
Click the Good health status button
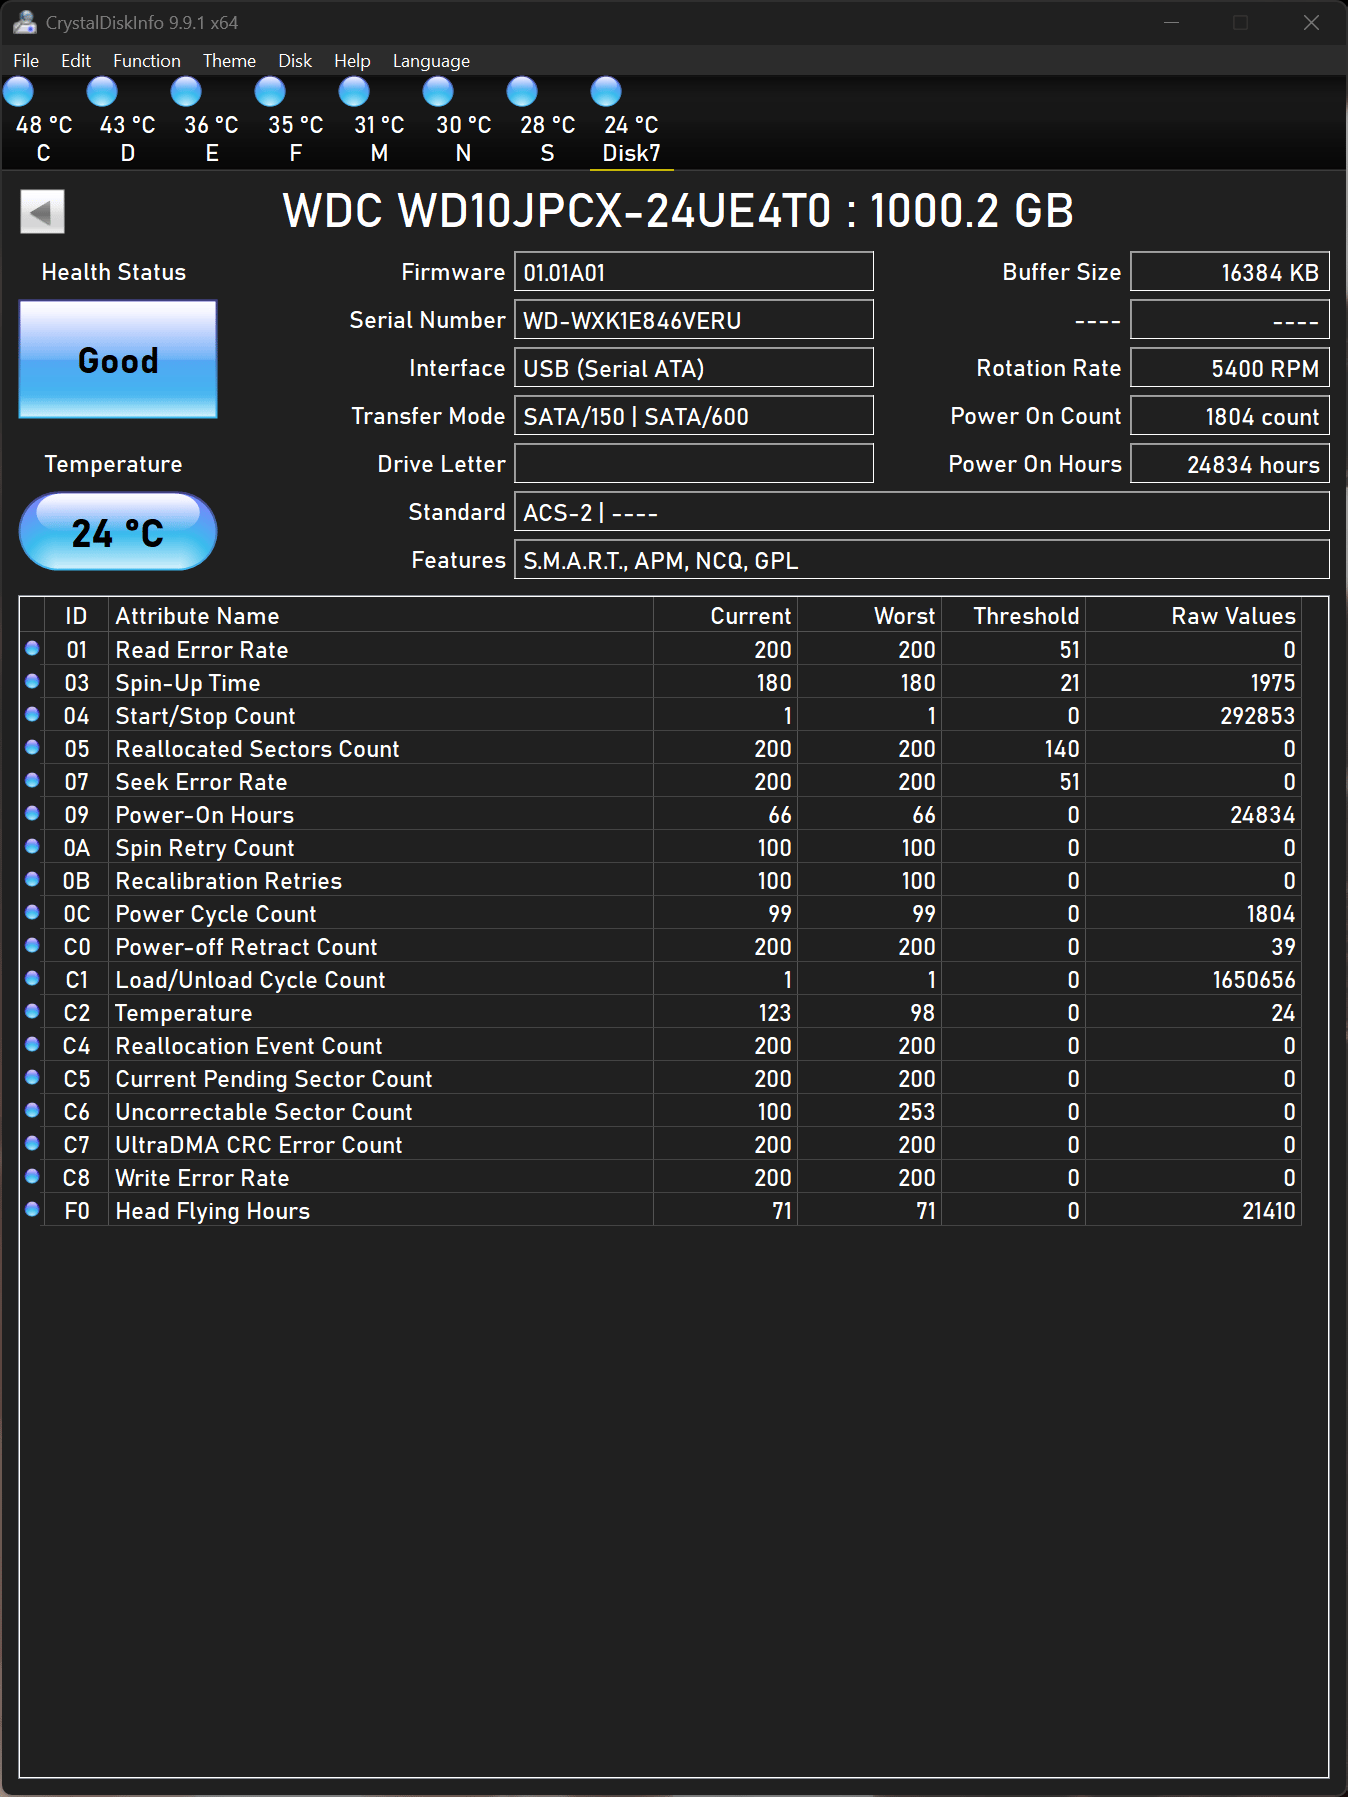(118, 360)
